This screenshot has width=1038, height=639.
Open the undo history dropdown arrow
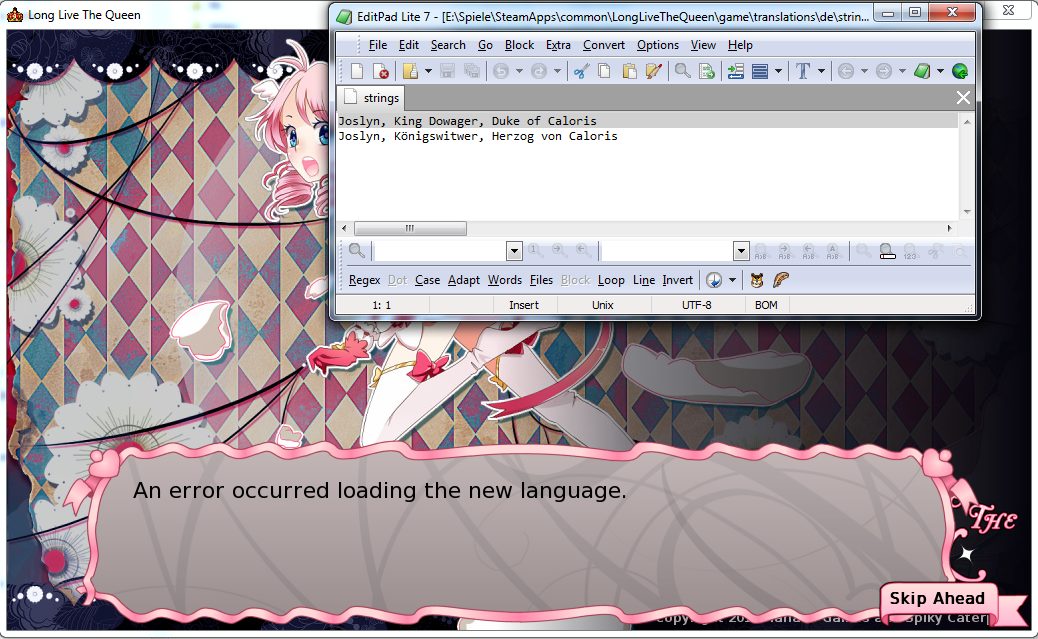520,71
